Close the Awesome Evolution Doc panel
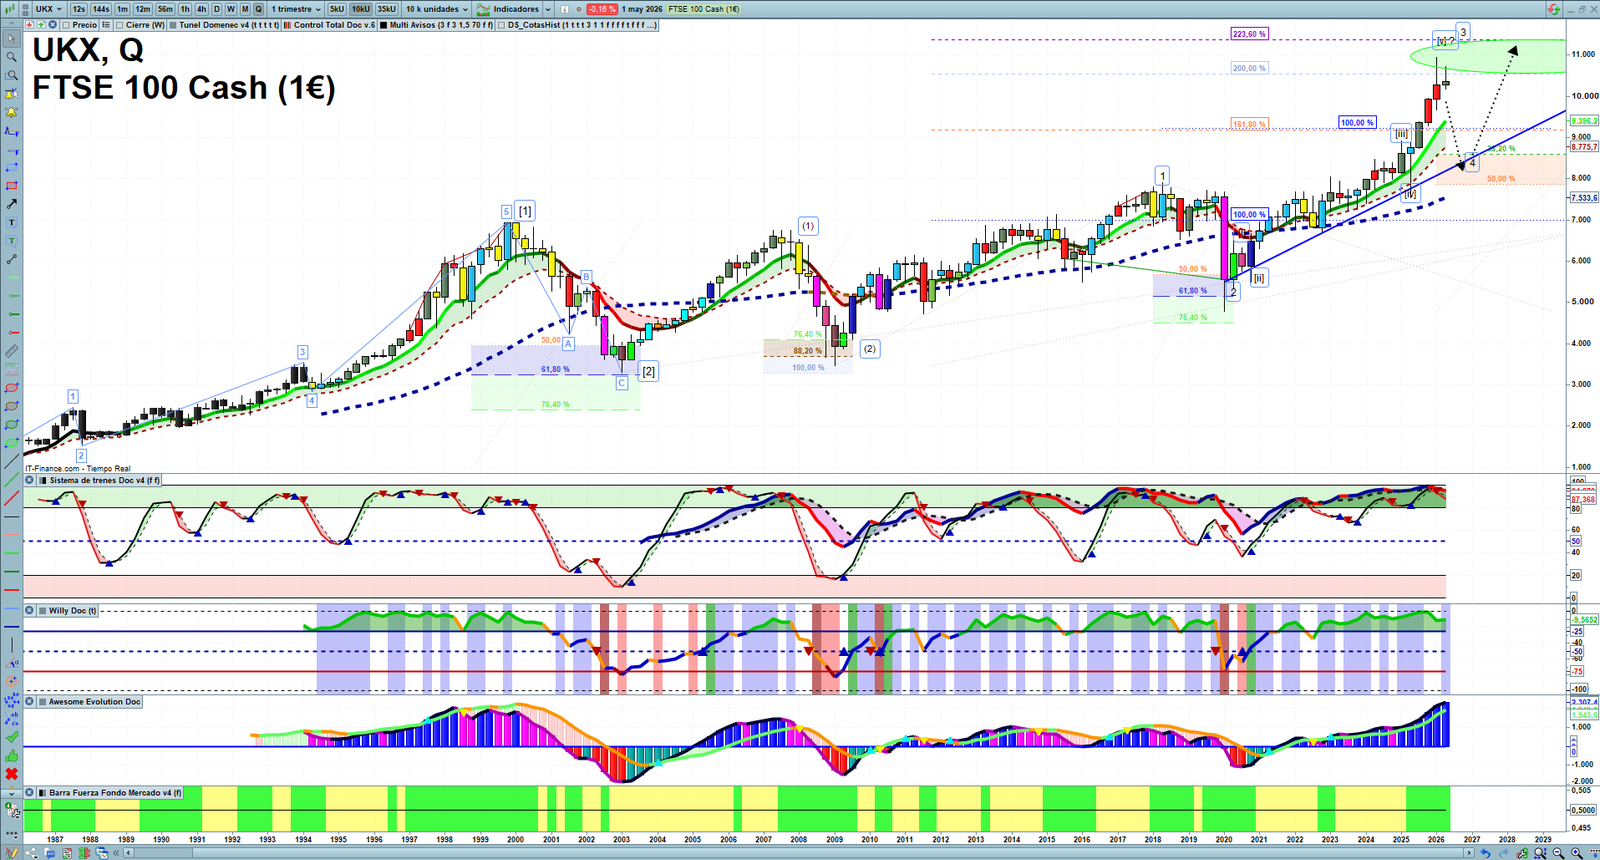Screen dimensions: 1600x860 click(x=30, y=702)
